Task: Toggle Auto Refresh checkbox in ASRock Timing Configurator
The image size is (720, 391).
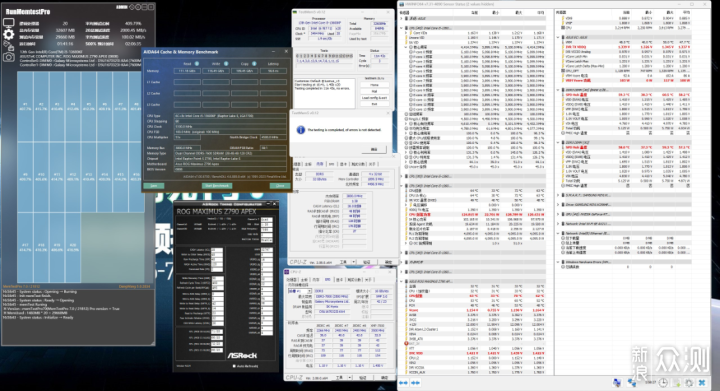Action: coord(234,366)
